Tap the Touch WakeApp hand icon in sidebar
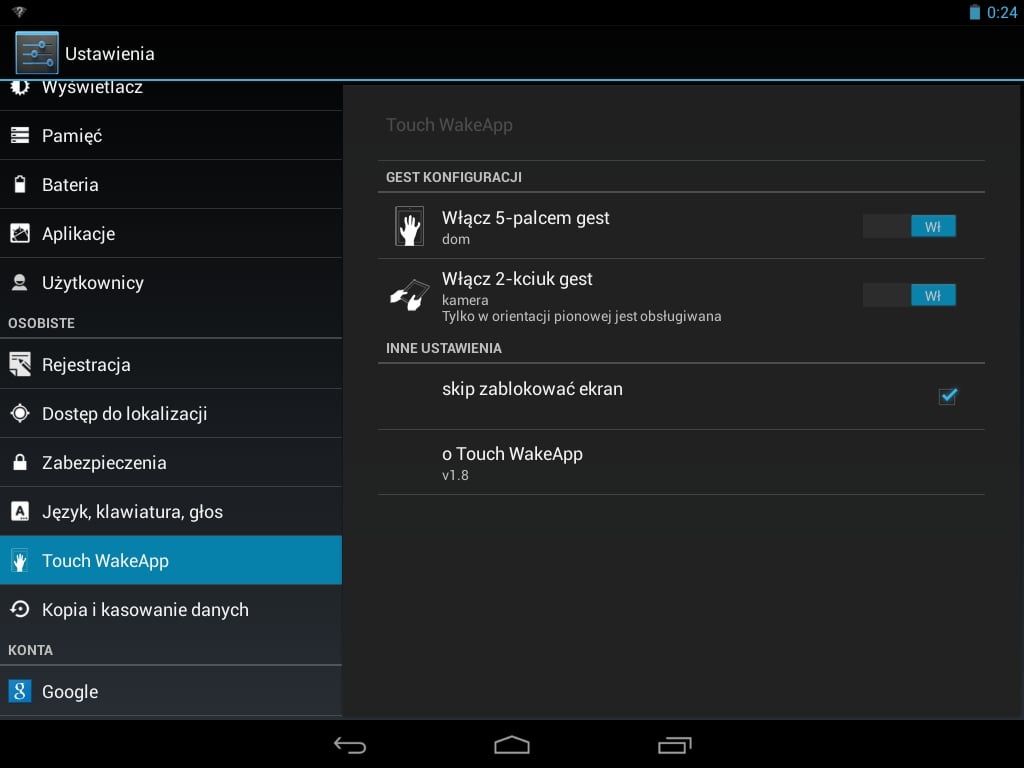This screenshot has height=768, width=1024. click(x=20, y=560)
